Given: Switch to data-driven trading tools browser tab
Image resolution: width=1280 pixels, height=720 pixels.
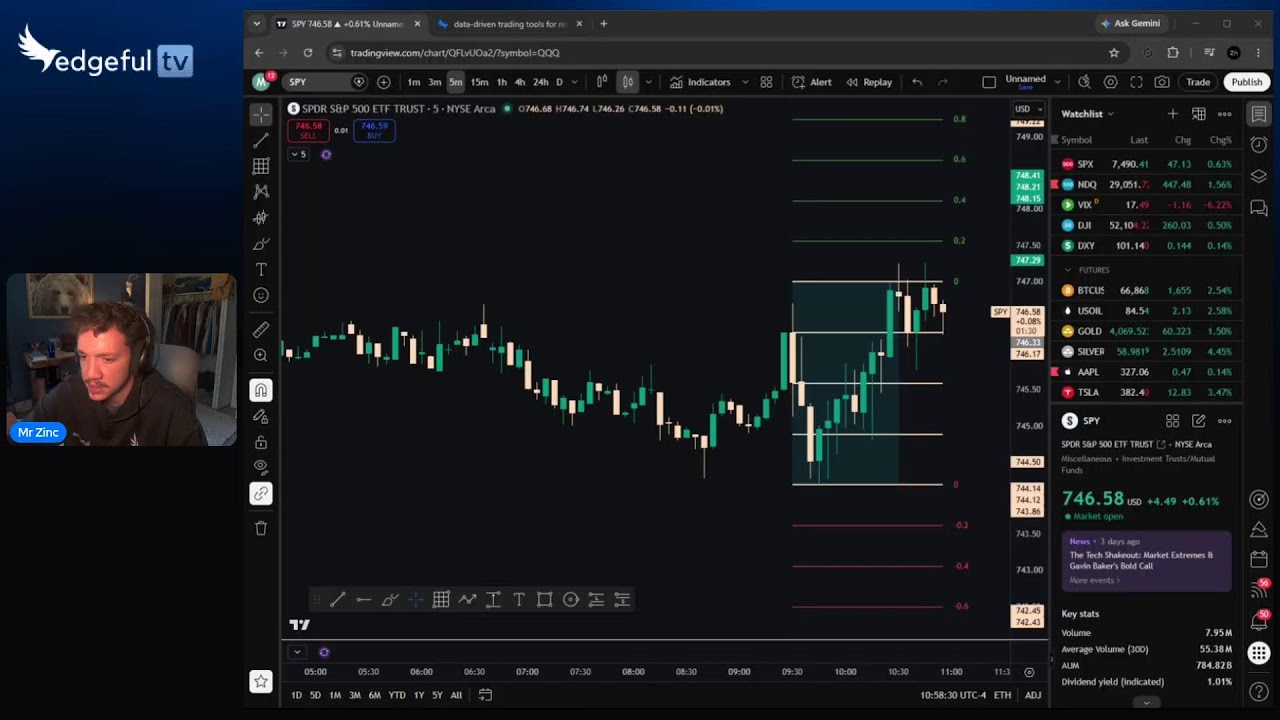Looking at the screenshot, I should point(510,23).
